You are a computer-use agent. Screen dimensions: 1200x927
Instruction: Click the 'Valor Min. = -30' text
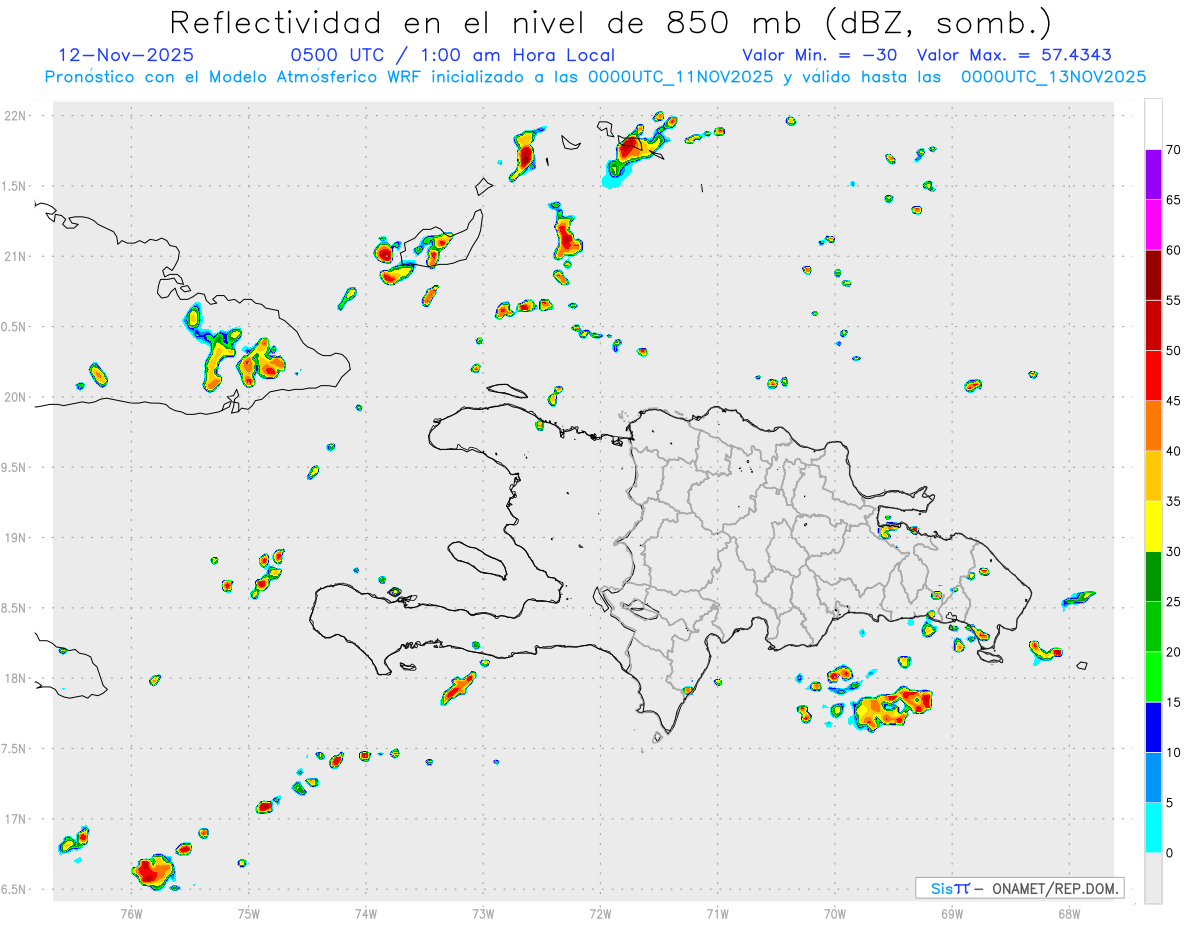[822, 55]
